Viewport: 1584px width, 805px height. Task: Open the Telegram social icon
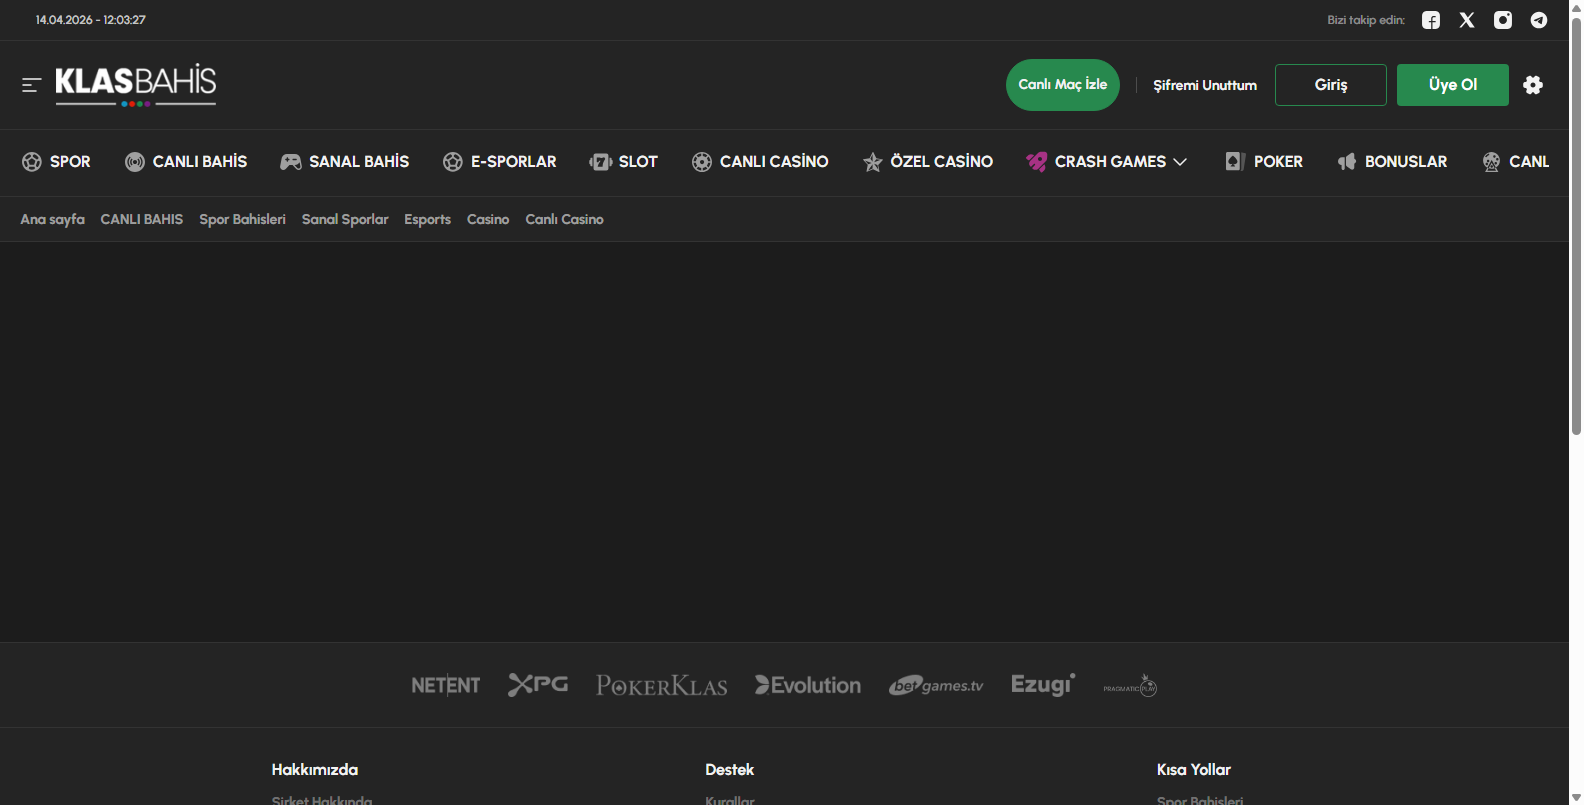(x=1539, y=20)
